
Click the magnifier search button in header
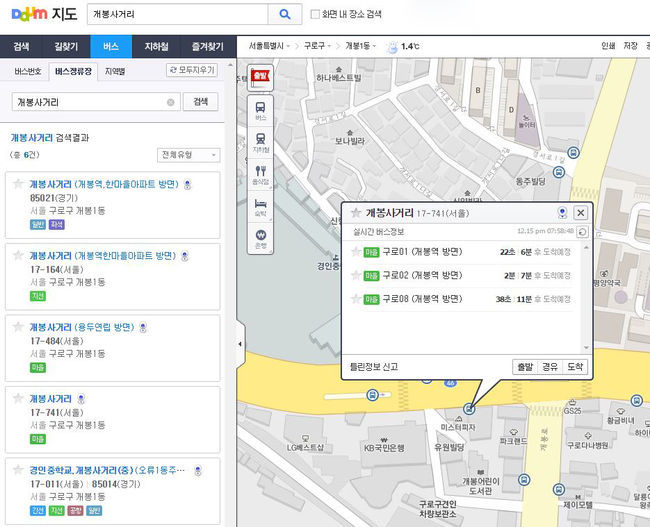pyautogui.click(x=284, y=14)
